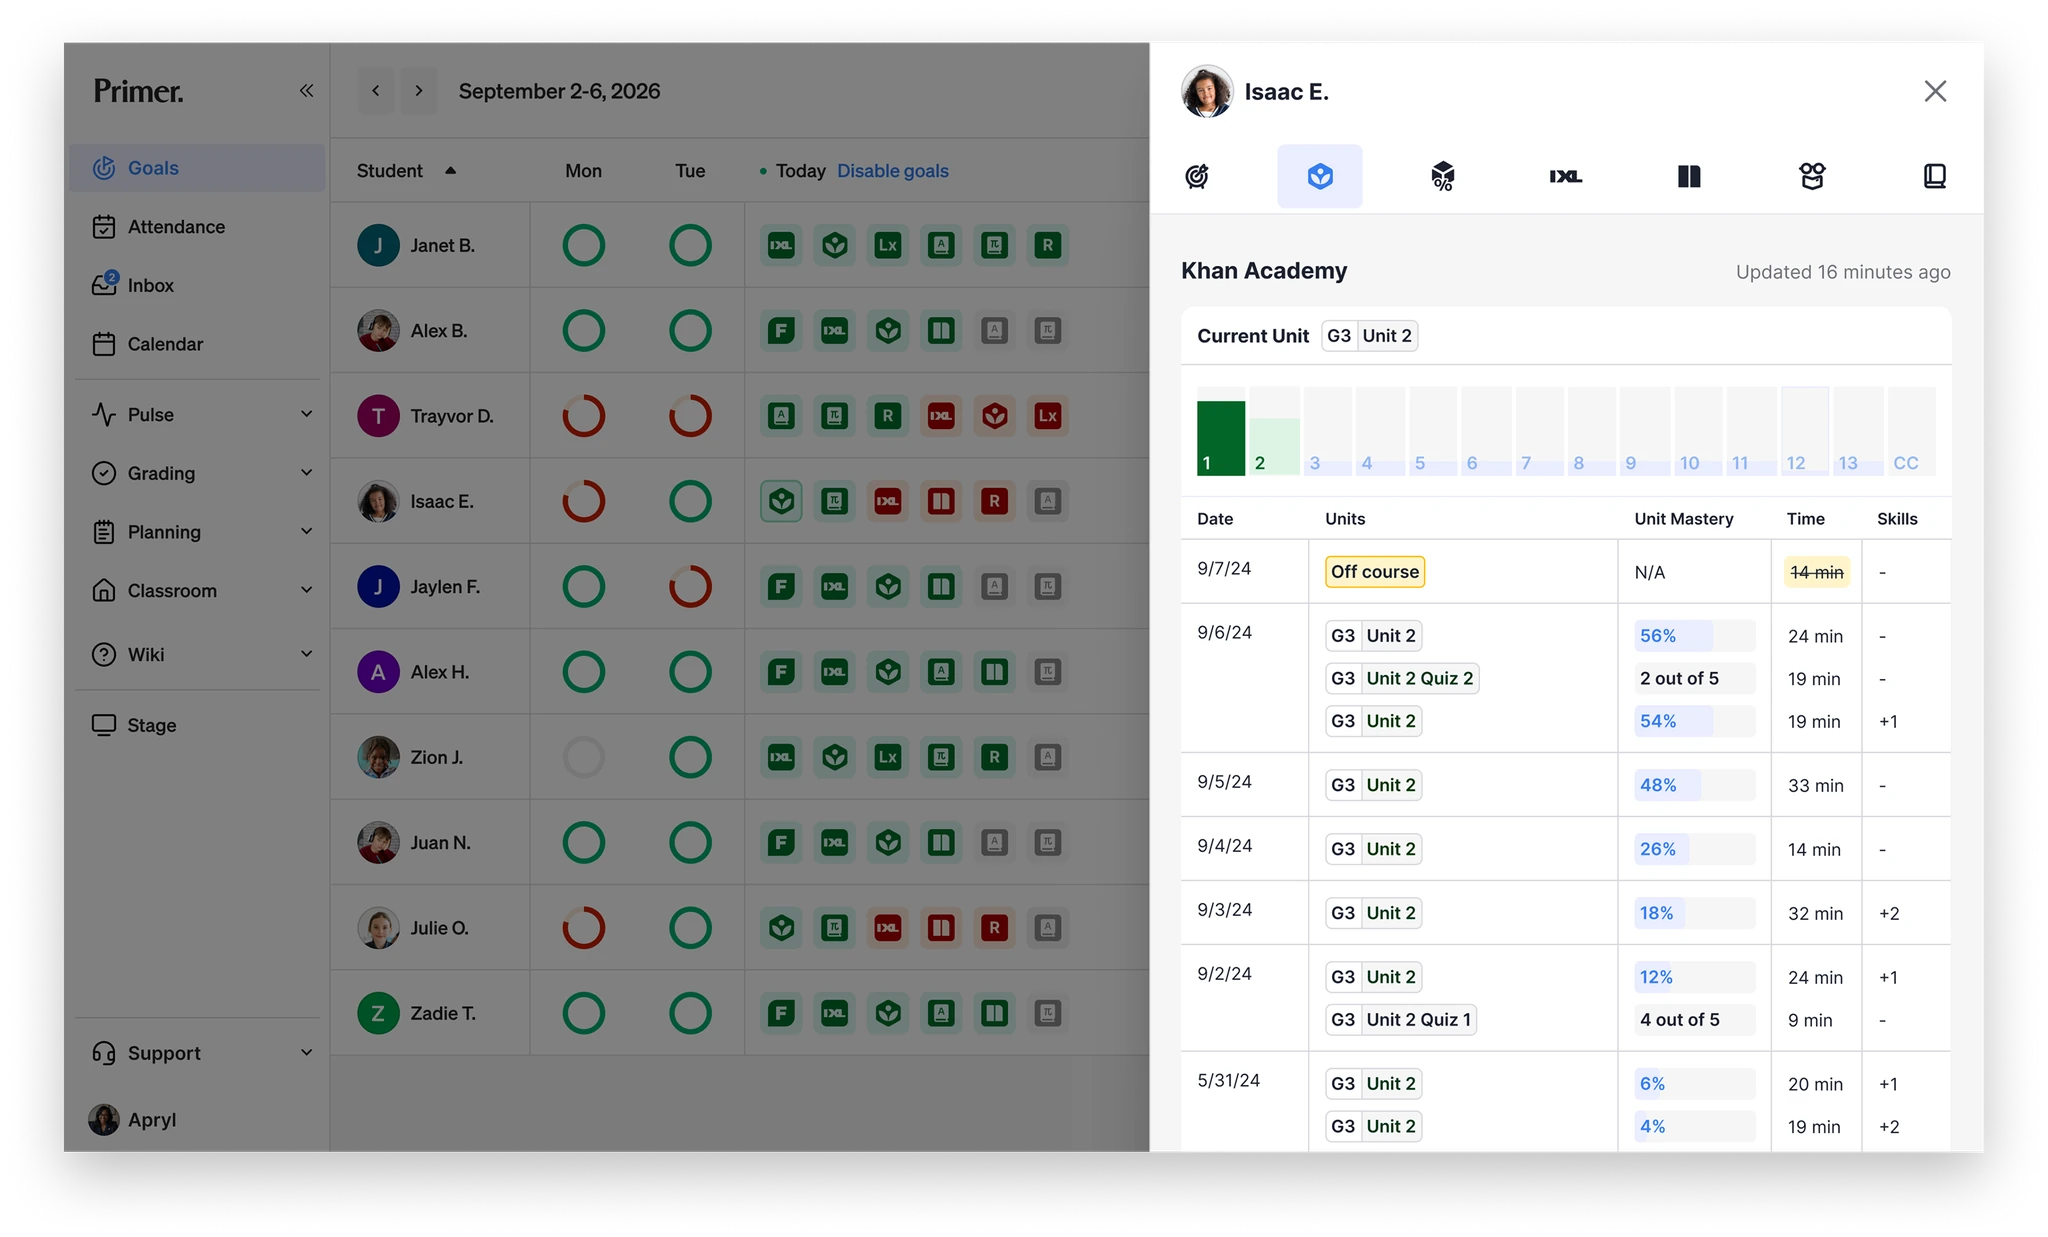Open Trayvor D.'s red Lx icon

1047,416
